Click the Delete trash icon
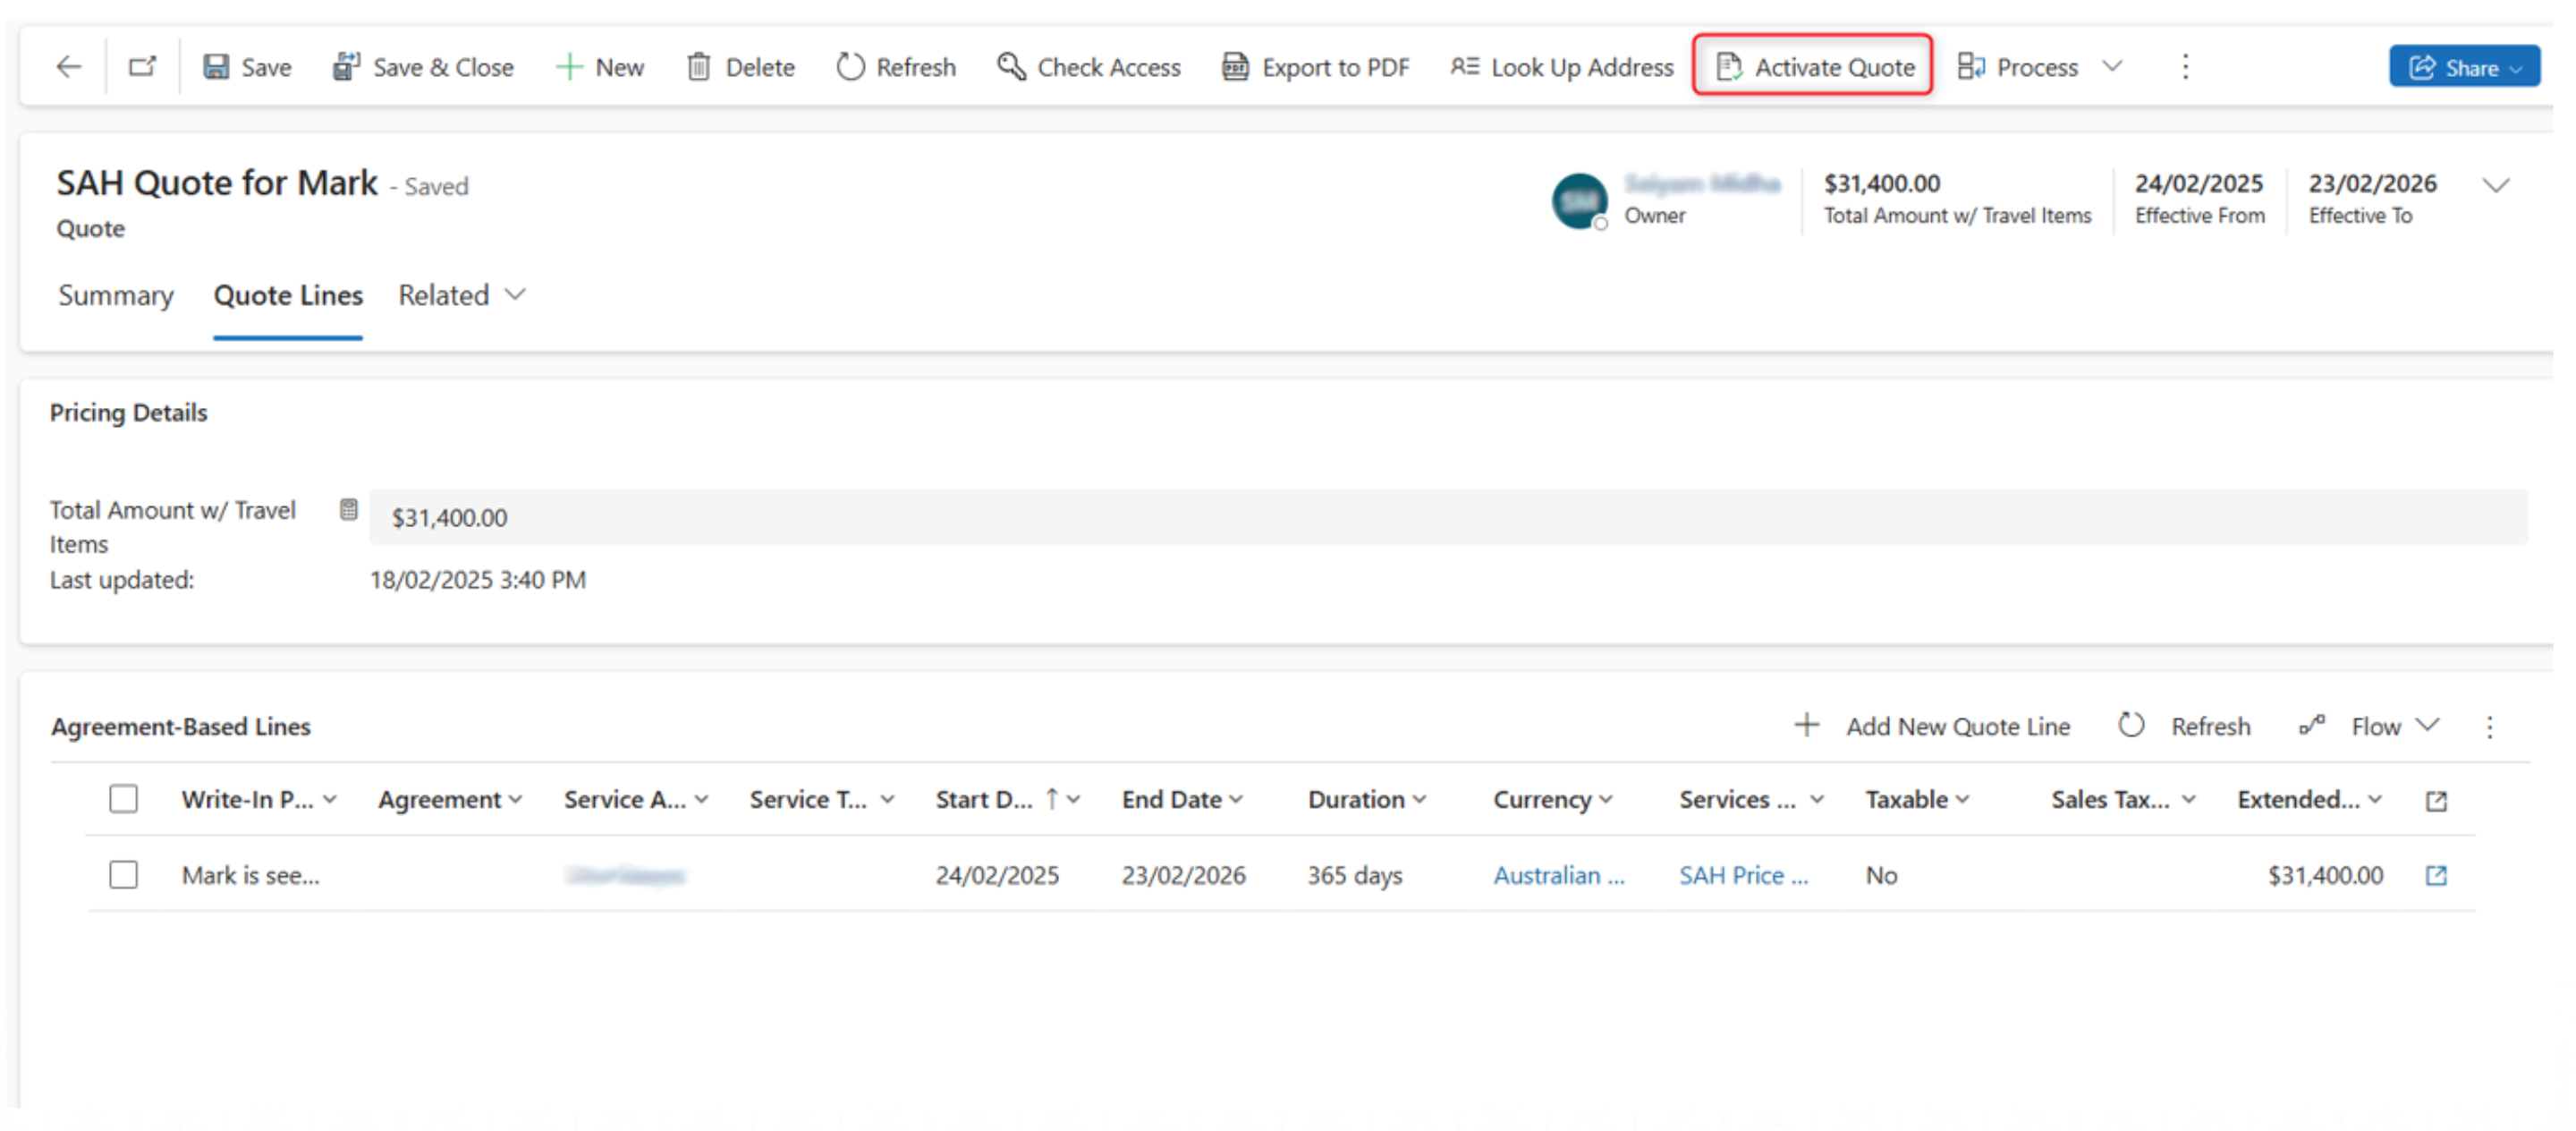The image size is (2576, 1131). [698, 67]
